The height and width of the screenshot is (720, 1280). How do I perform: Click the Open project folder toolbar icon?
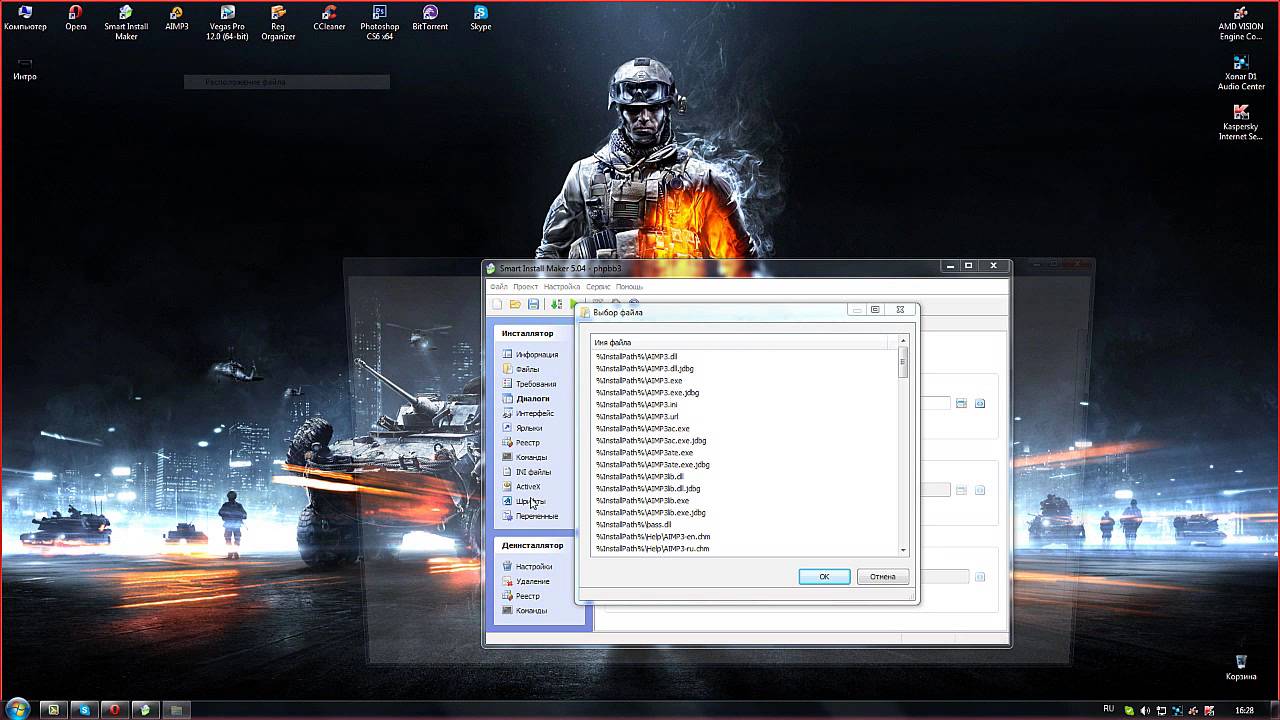(x=515, y=304)
